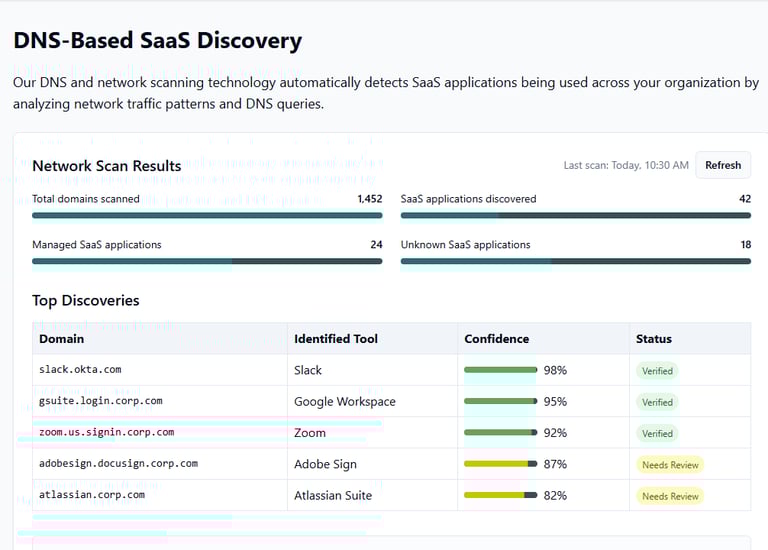The height and width of the screenshot is (550, 768).
Task: Click the Top Discoveries heading
Action: click(86, 300)
